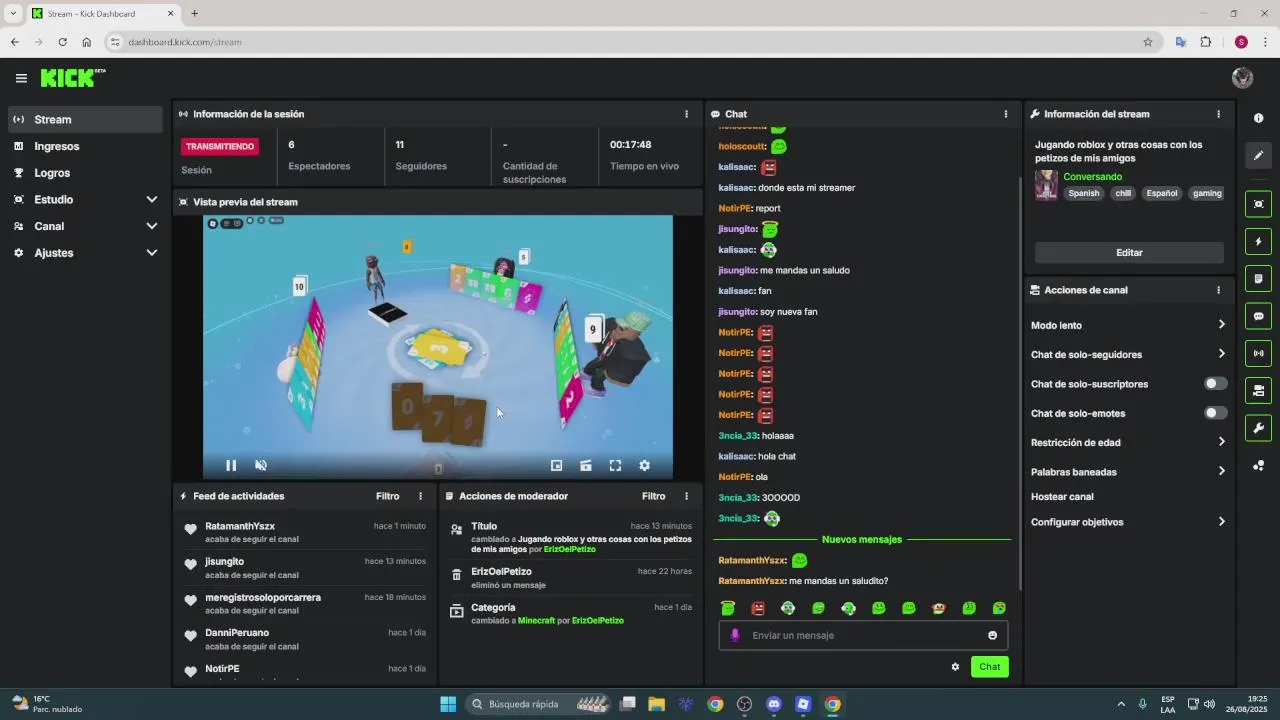Expand Configurar objetivos settings
This screenshot has width=1280, height=720.
point(1128,522)
